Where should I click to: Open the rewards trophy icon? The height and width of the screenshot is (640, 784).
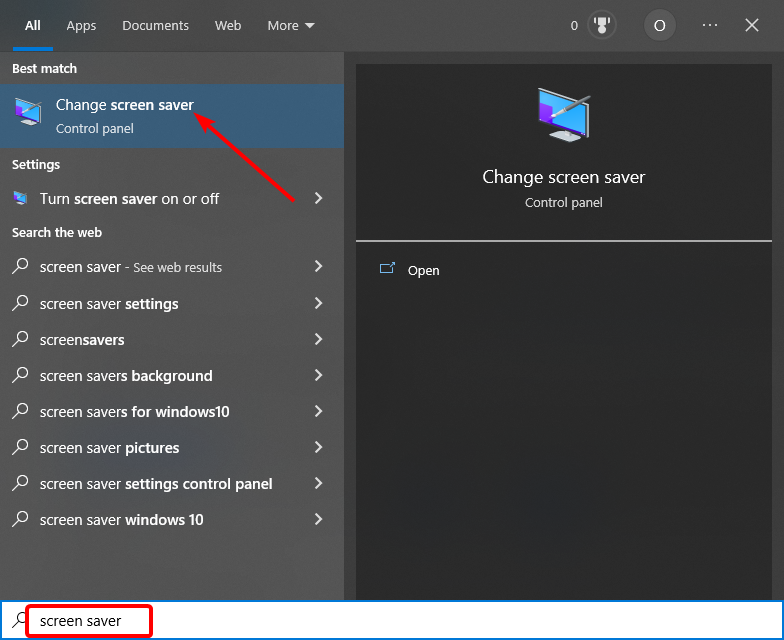coord(602,26)
